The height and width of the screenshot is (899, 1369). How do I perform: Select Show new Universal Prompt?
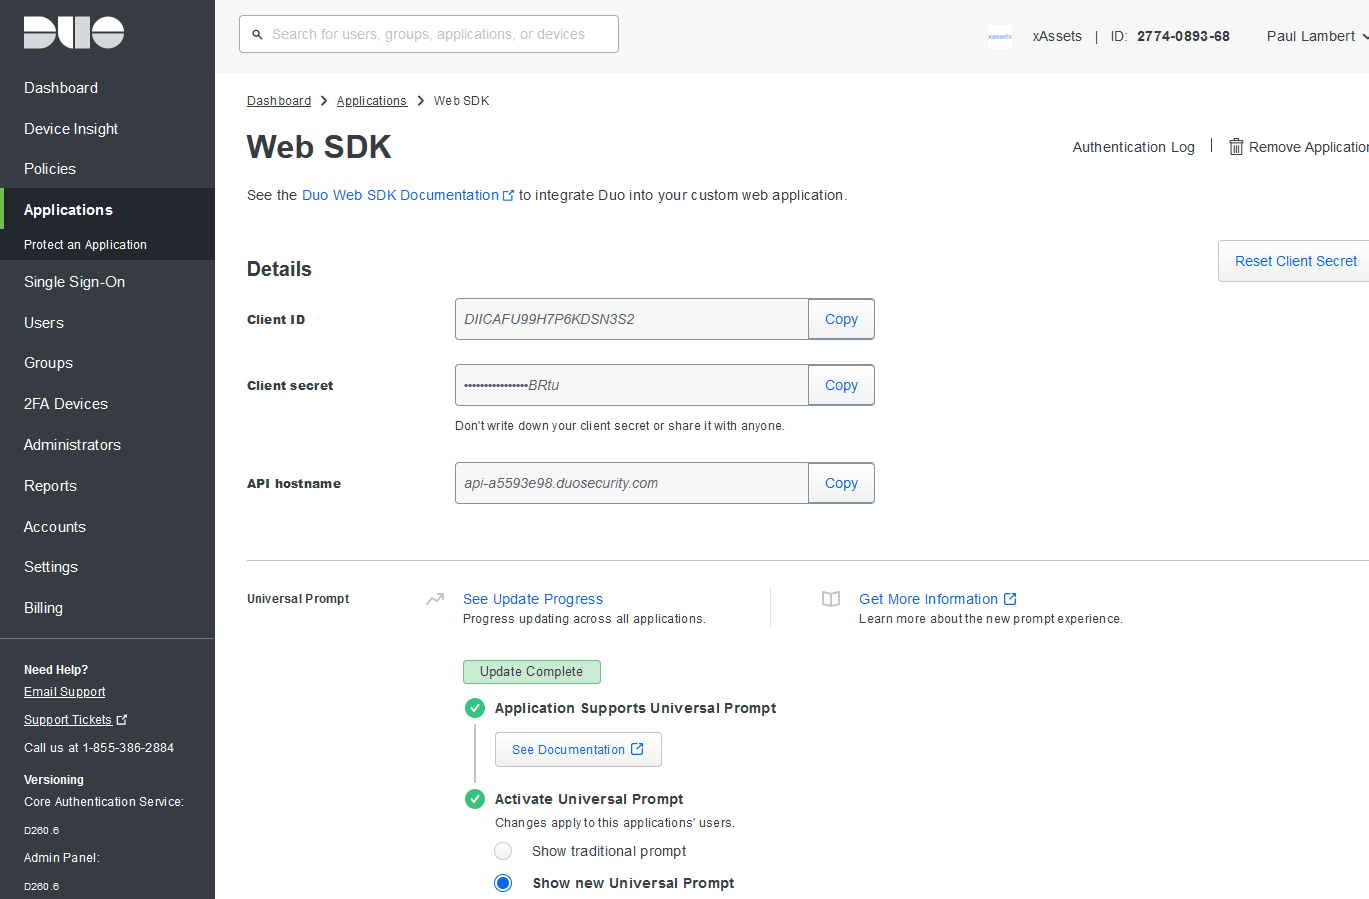click(x=503, y=883)
